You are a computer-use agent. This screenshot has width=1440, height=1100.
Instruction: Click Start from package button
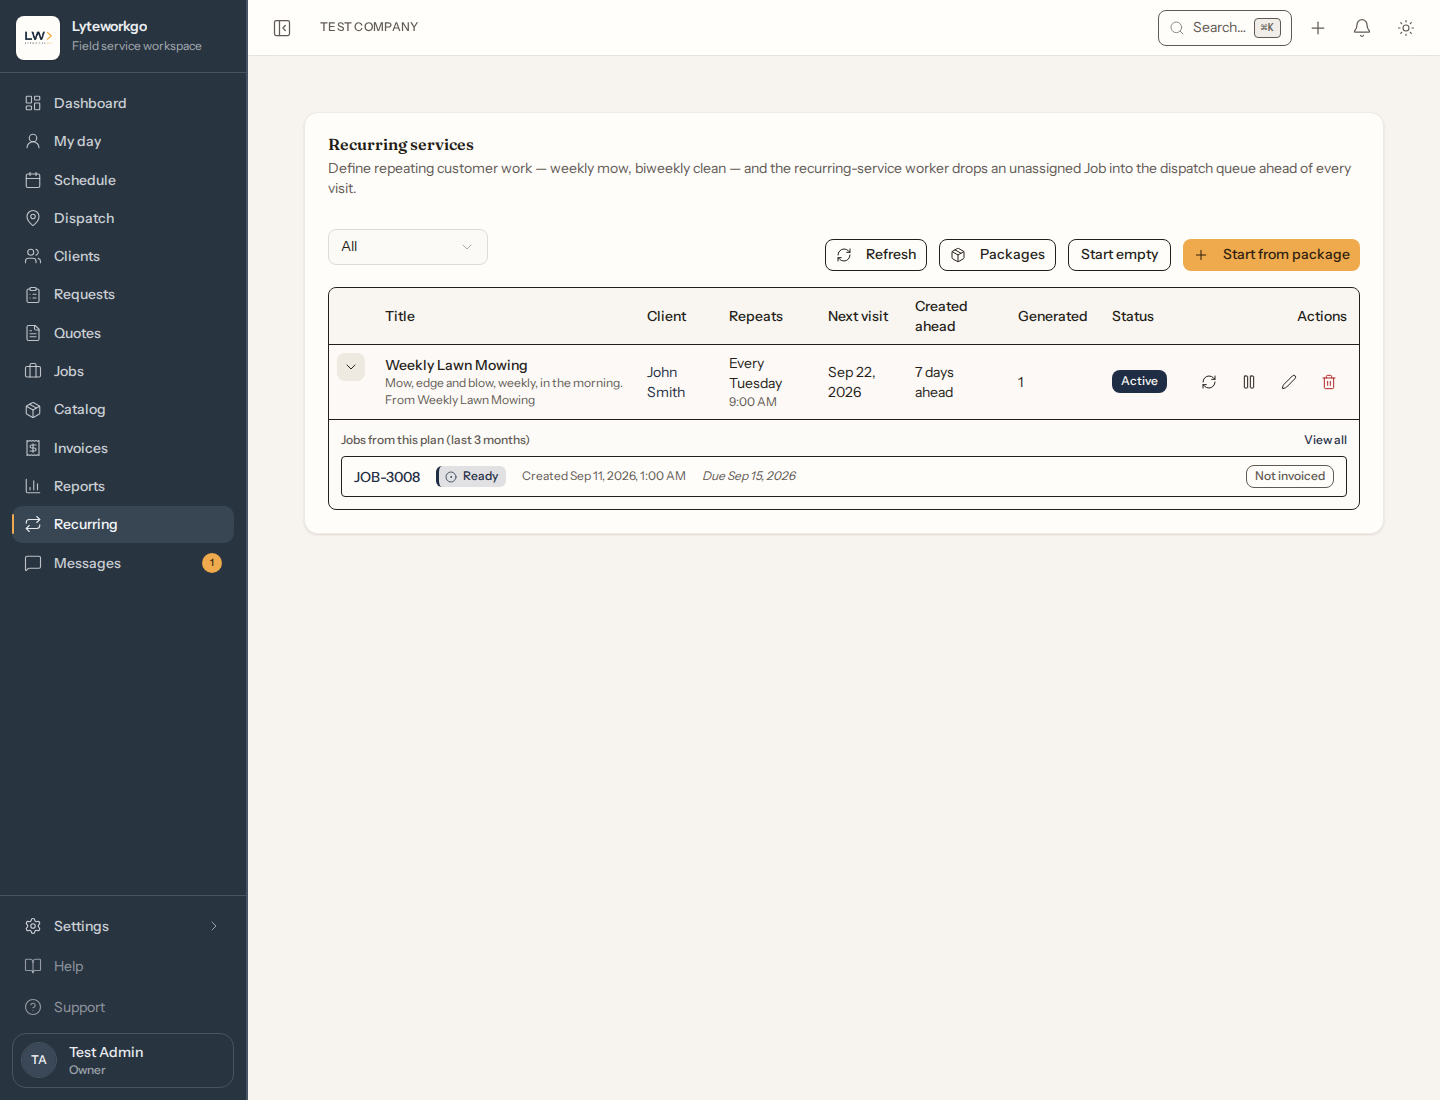pos(1271,255)
